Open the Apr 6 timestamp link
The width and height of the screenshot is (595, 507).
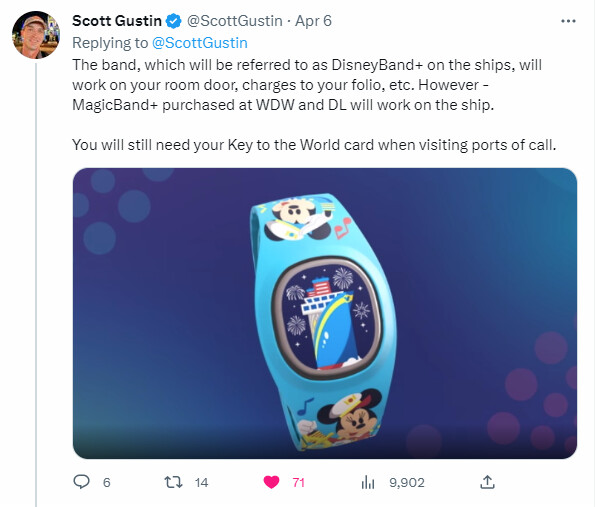coord(313,21)
